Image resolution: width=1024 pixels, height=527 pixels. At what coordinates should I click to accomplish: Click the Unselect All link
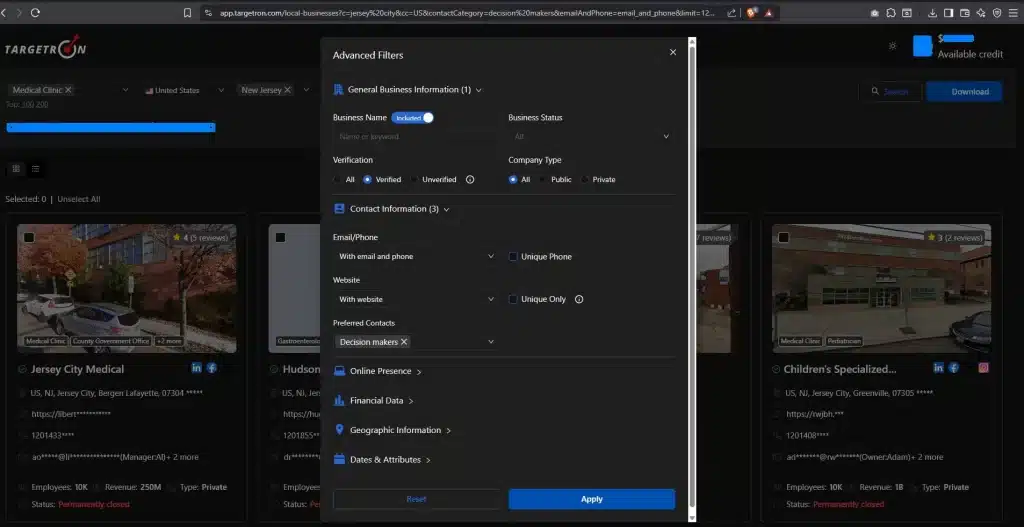point(79,199)
